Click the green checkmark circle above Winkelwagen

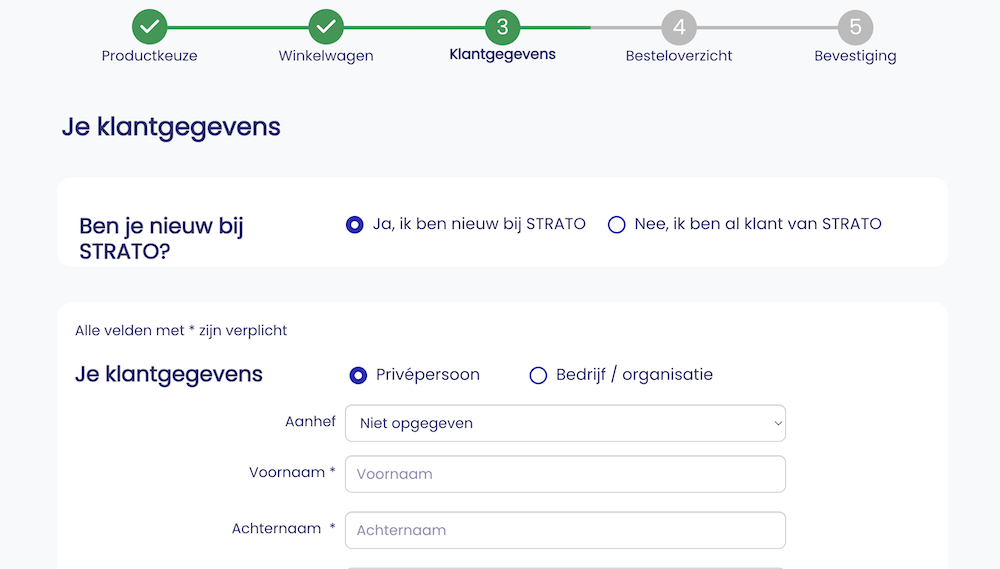[x=326, y=27]
